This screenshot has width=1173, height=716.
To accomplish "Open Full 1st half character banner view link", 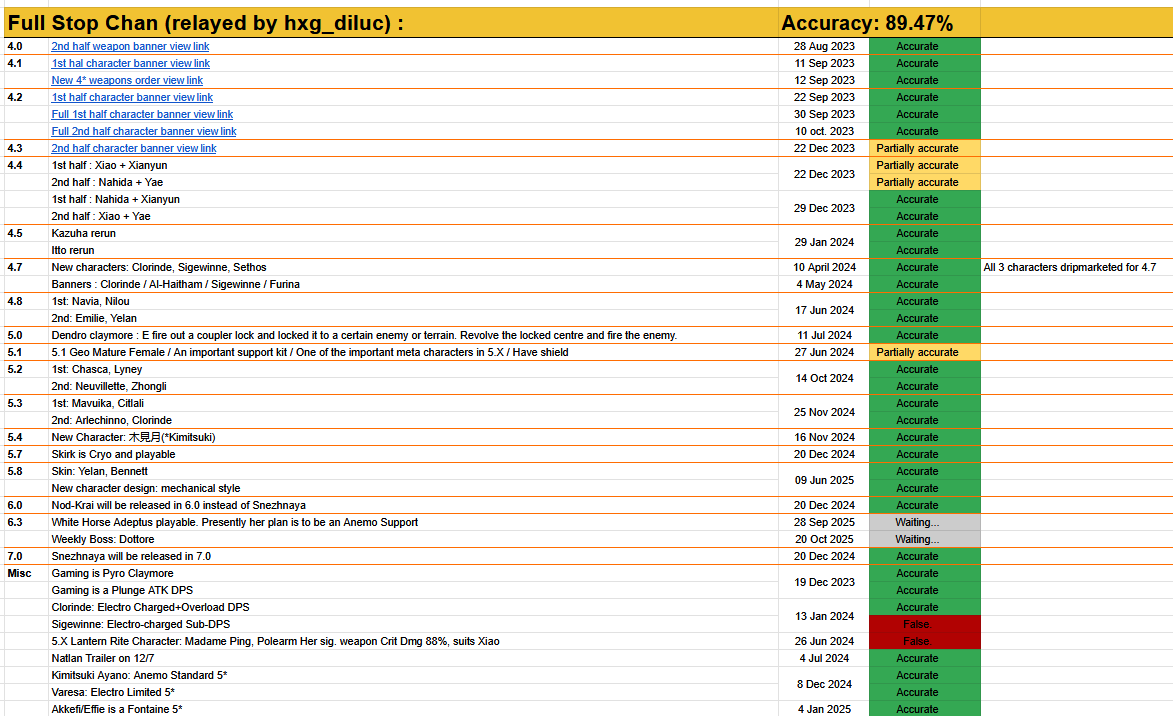I will point(142,114).
